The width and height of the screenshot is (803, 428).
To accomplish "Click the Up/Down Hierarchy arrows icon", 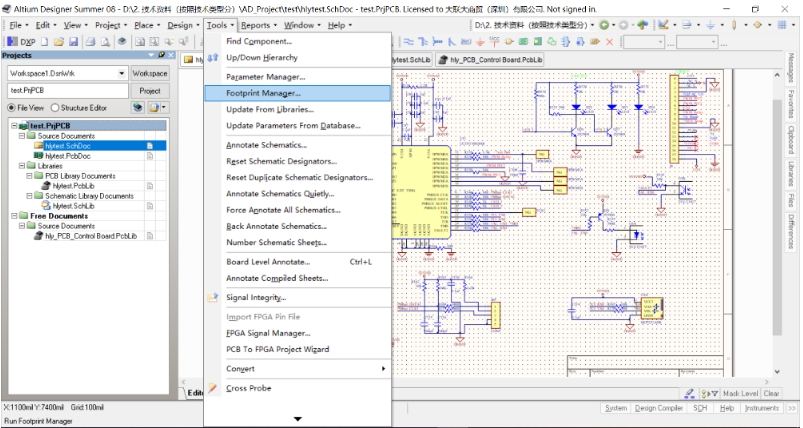I will [x=213, y=58].
